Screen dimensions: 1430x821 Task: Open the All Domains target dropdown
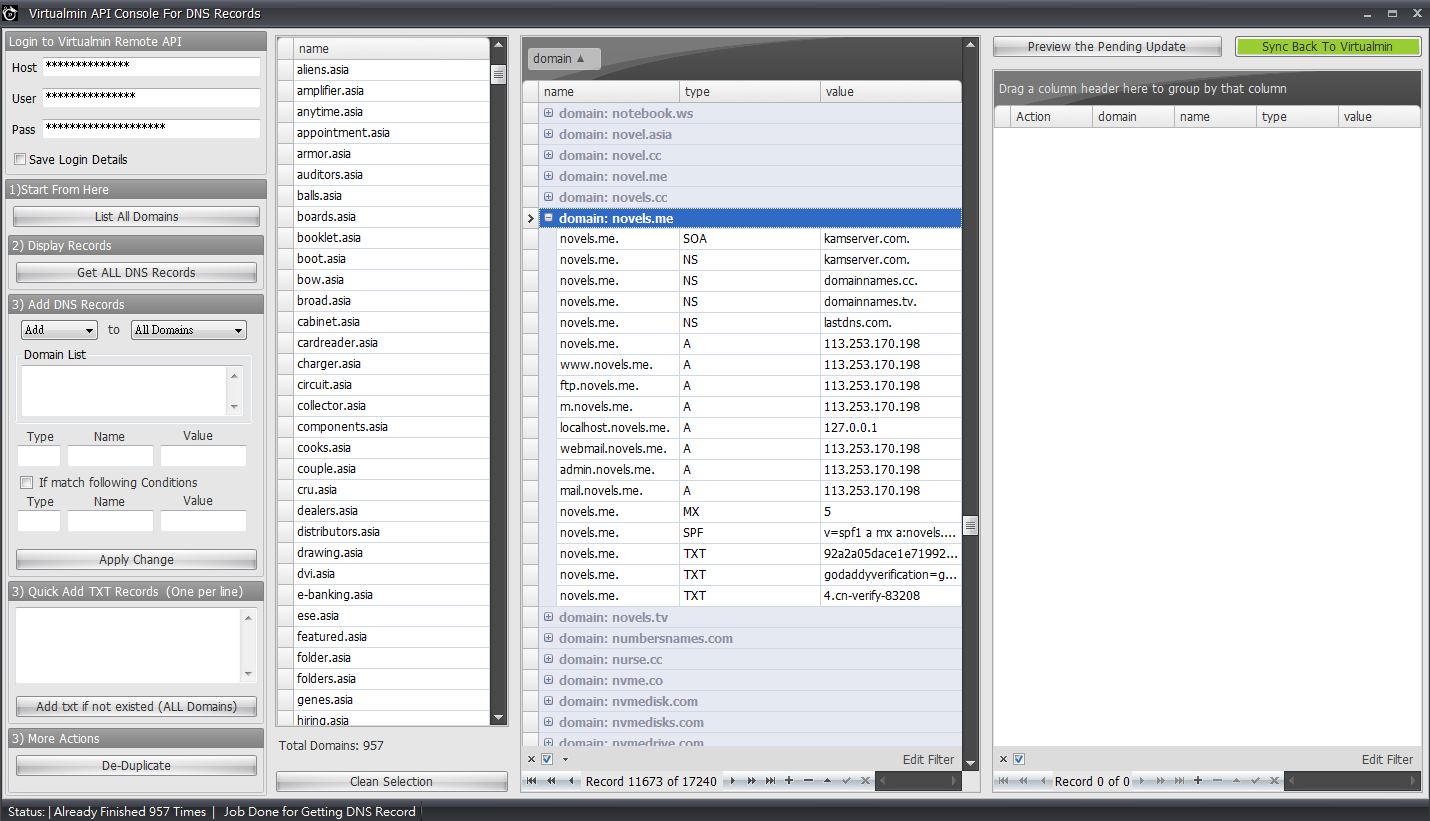[189, 330]
